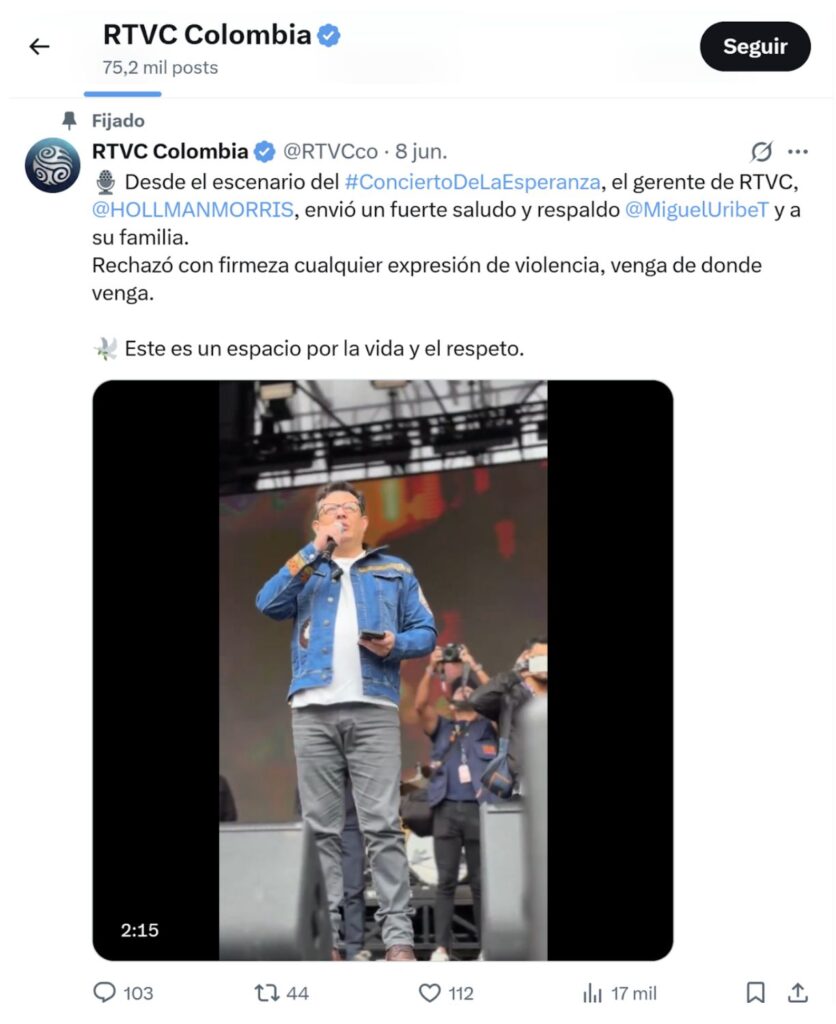Click the RTVC Colombia profile avatar
Image resolution: width=836 pixels, height=1024 pixels.
point(53,166)
